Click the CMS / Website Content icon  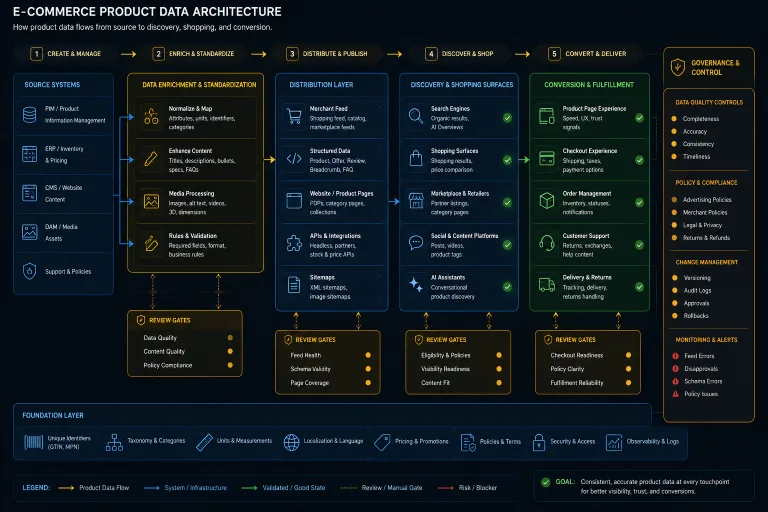pyautogui.click(x=29, y=193)
